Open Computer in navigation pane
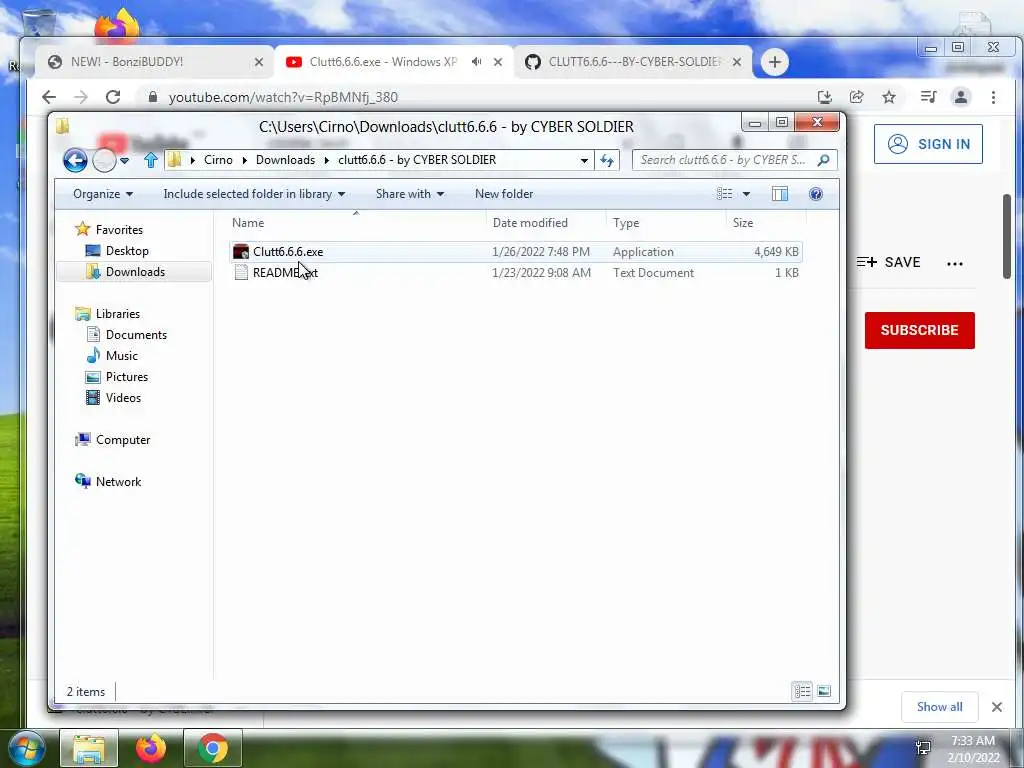Viewport: 1024px width, 768px height. 123,440
